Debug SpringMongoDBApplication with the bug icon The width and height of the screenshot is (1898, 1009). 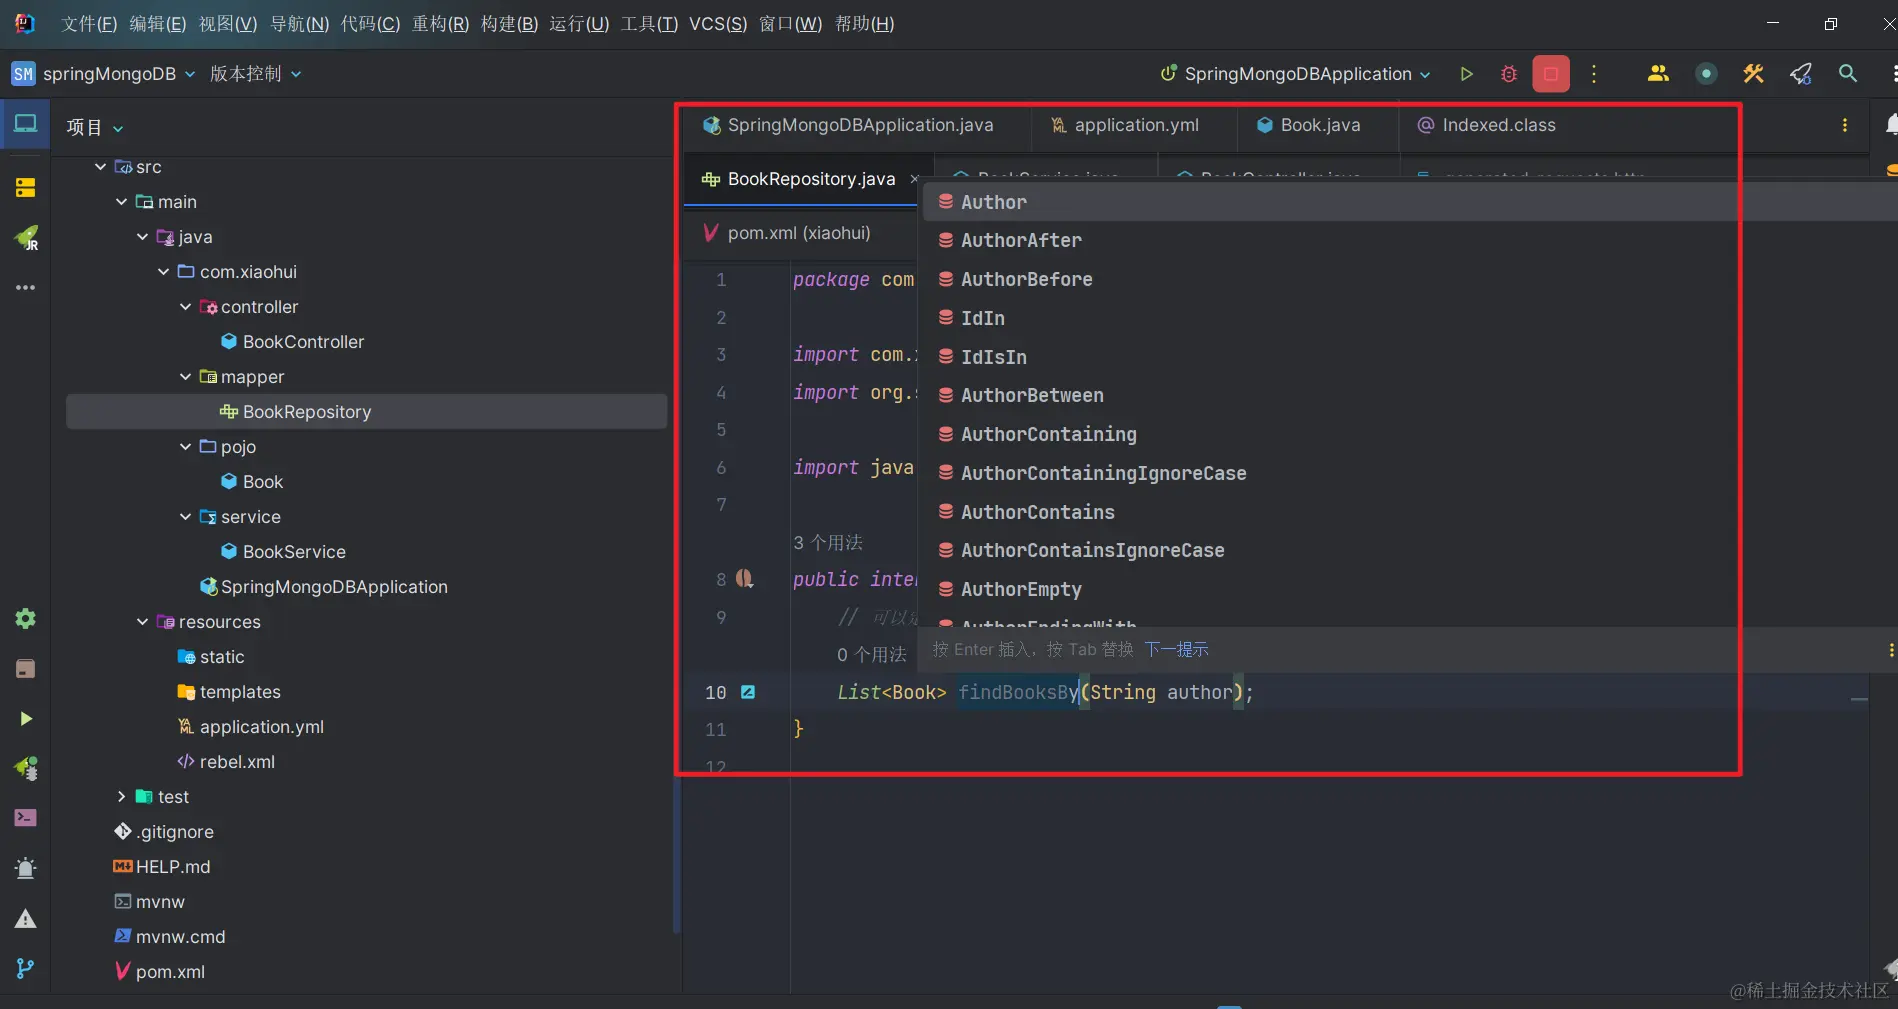(1509, 74)
